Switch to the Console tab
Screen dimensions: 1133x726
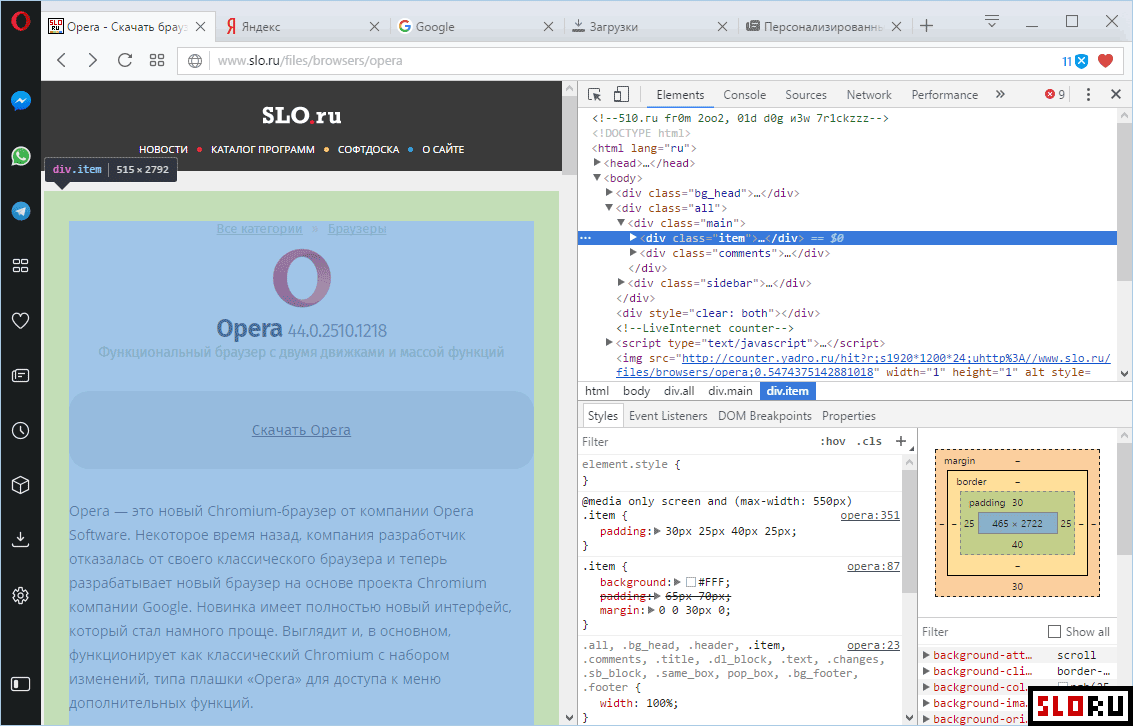tap(744, 95)
